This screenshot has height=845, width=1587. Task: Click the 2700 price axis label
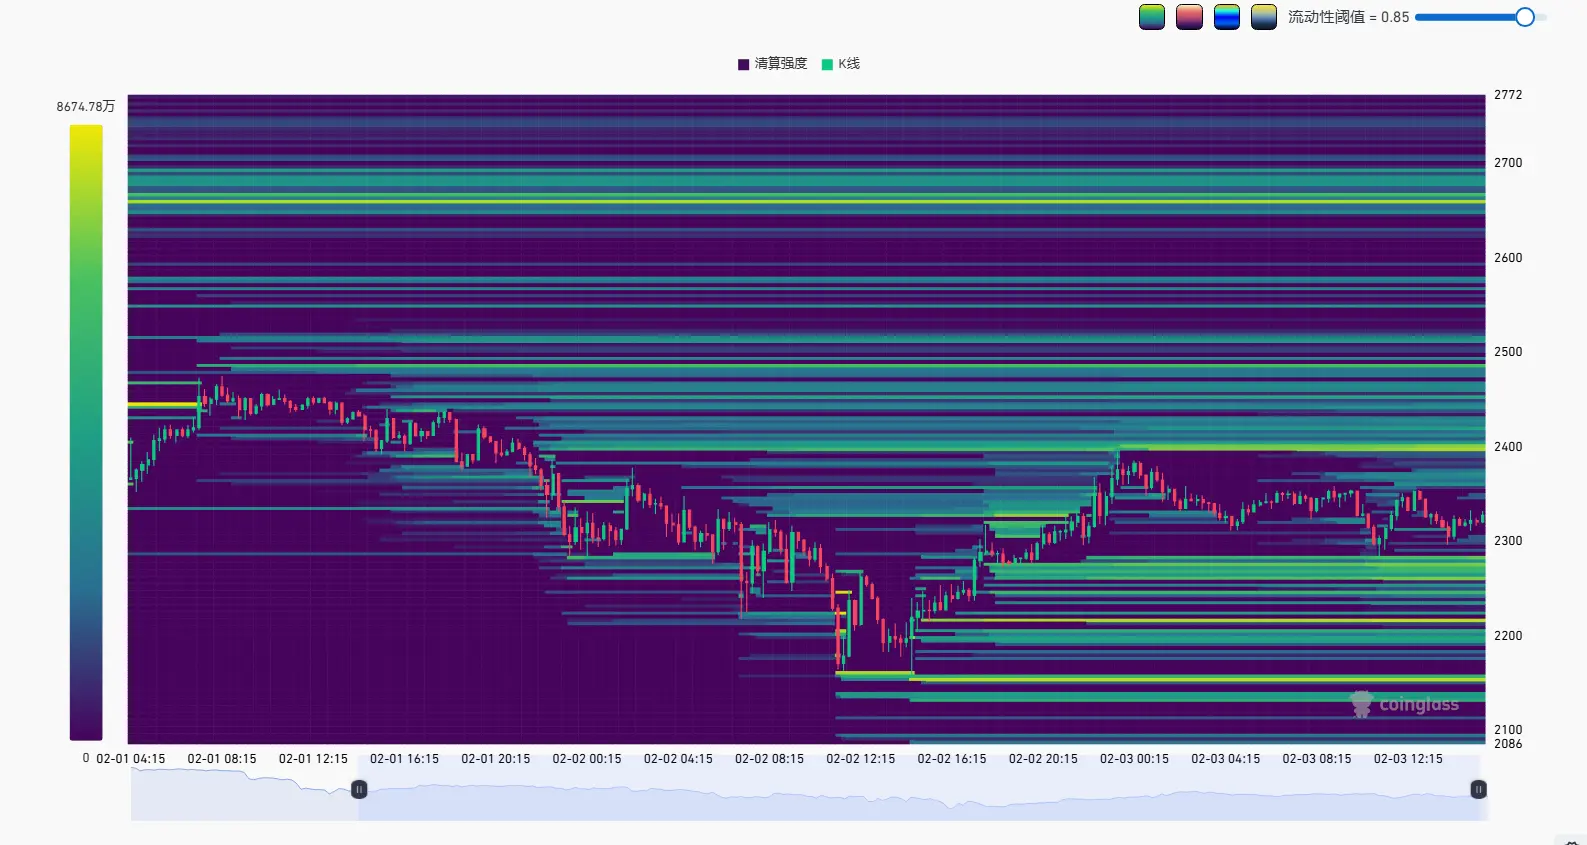[x=1508, y=163]
